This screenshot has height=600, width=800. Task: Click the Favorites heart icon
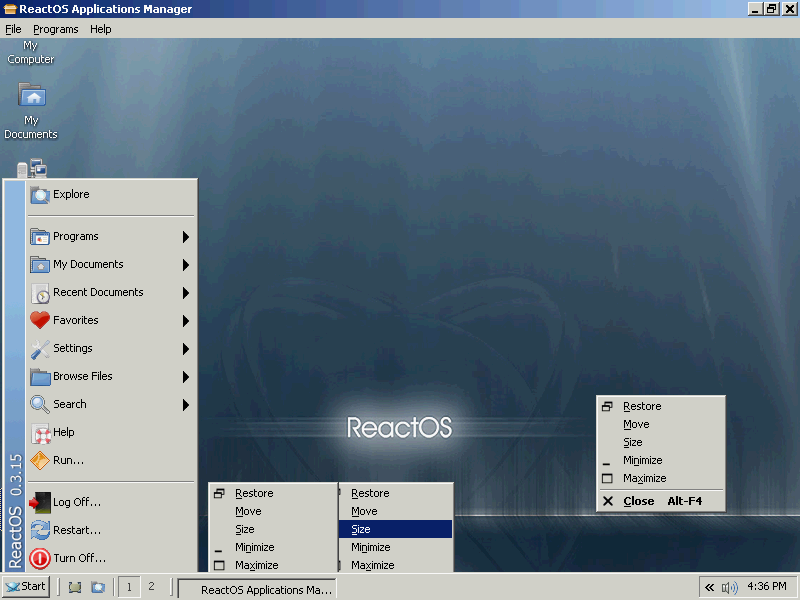40,321
